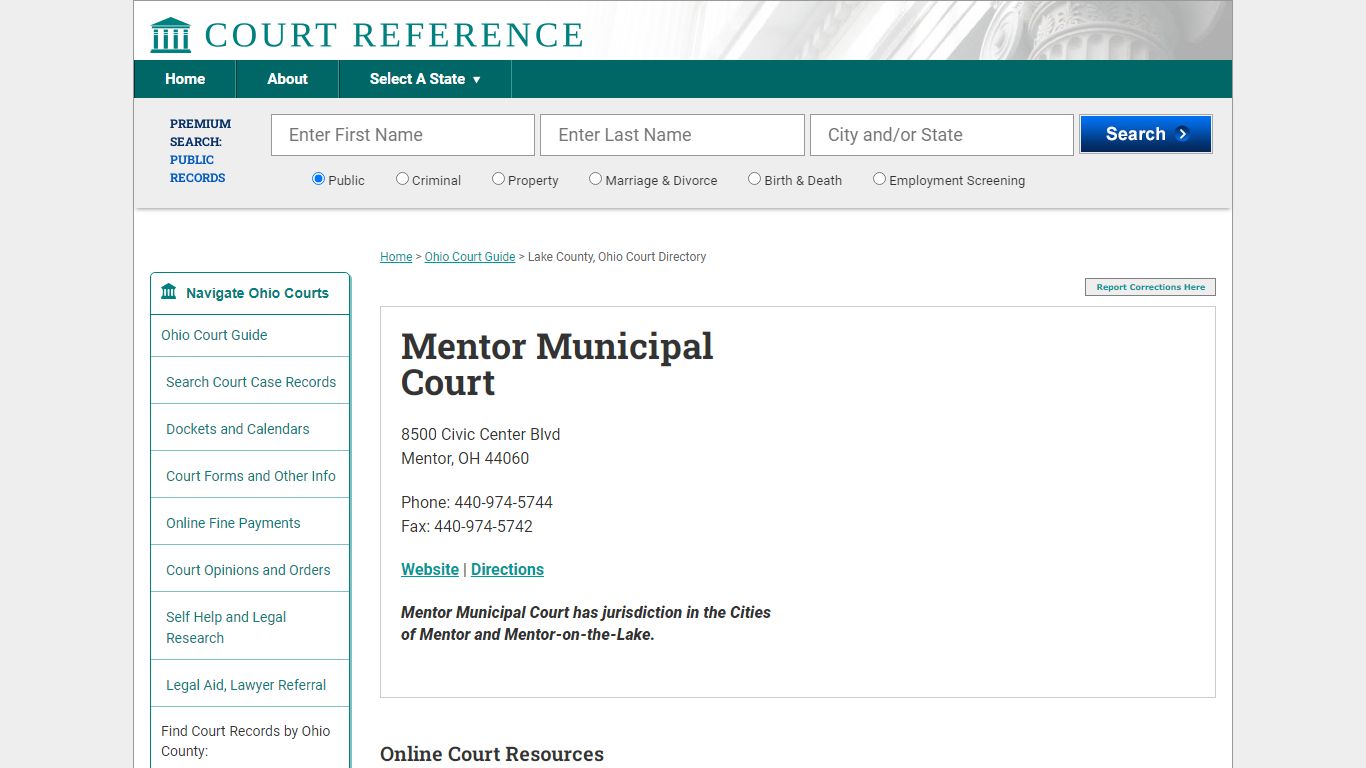The width and height of the screenshot is (1366, 768).
Task: Open the court Website link
Action: pos(430,569)
